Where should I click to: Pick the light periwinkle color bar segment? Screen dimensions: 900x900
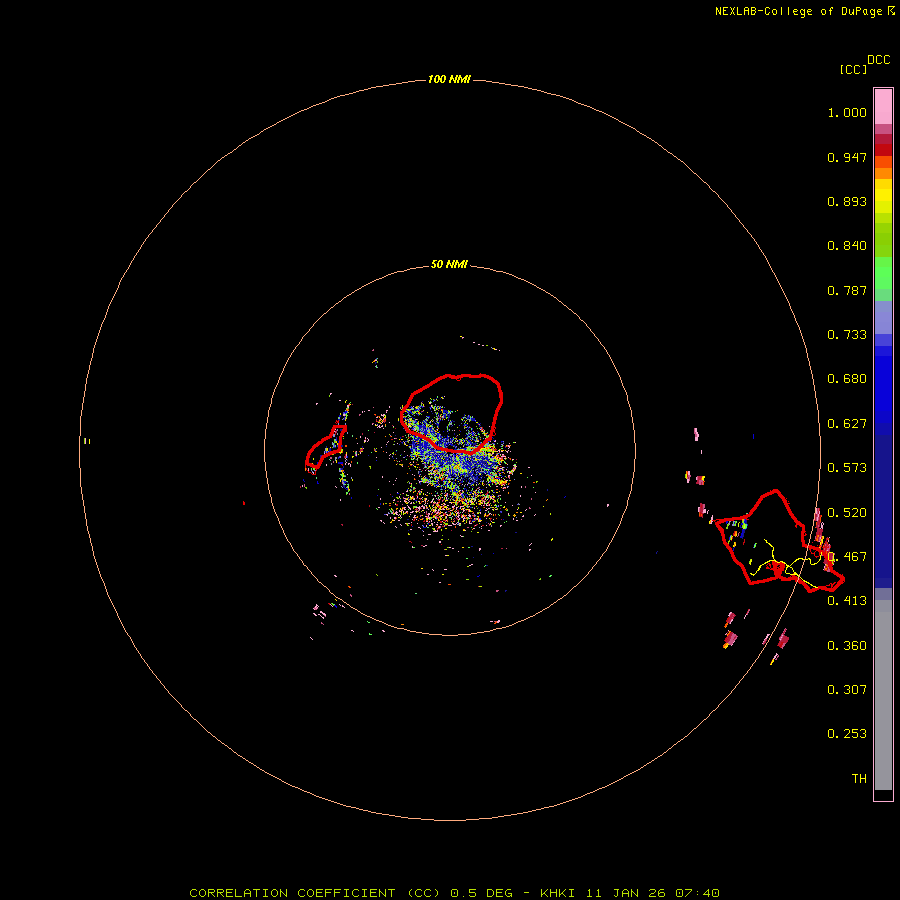883,317
